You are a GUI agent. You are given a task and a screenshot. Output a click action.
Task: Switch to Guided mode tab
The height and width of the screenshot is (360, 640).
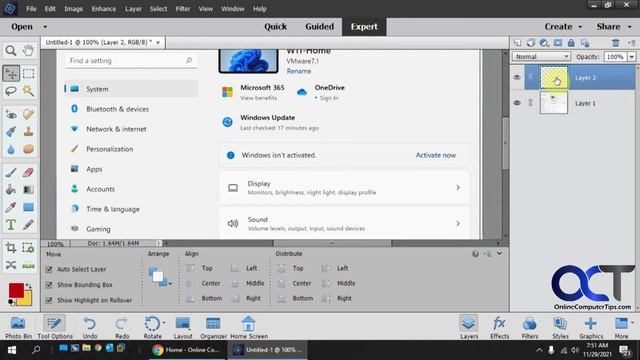tap(320, 27)
